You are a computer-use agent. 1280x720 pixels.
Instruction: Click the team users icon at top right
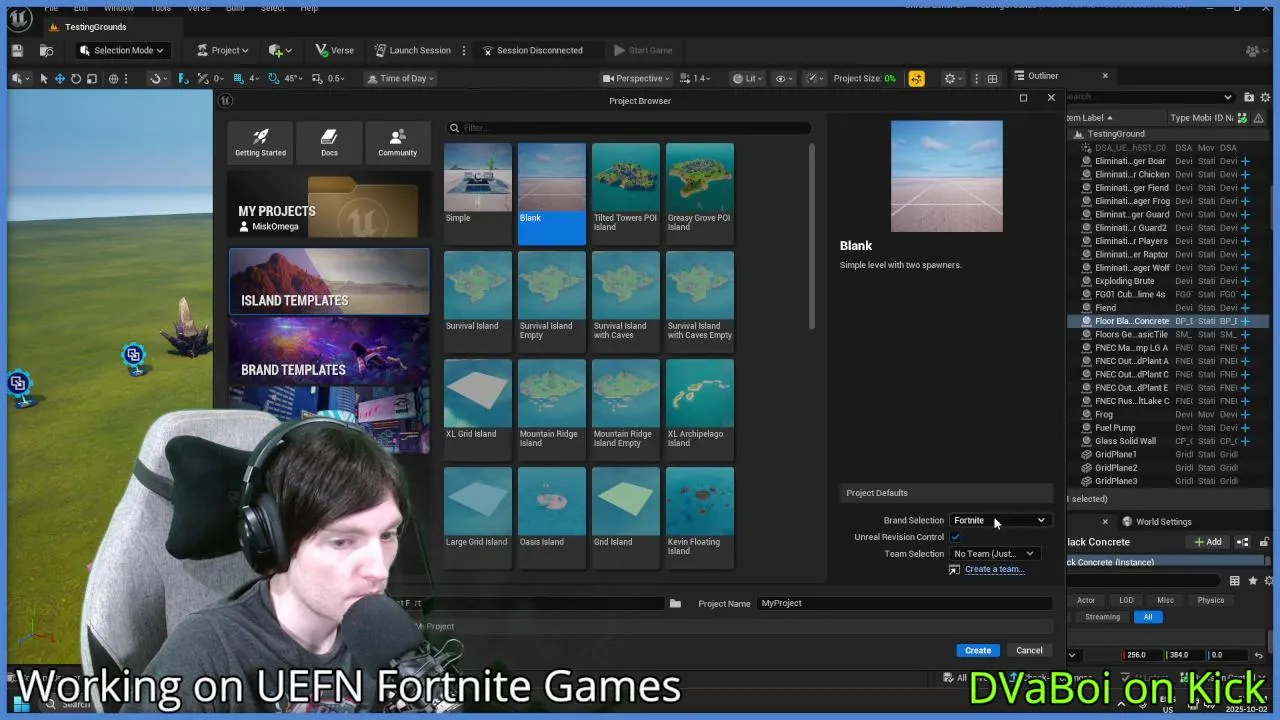[1254, 50]
